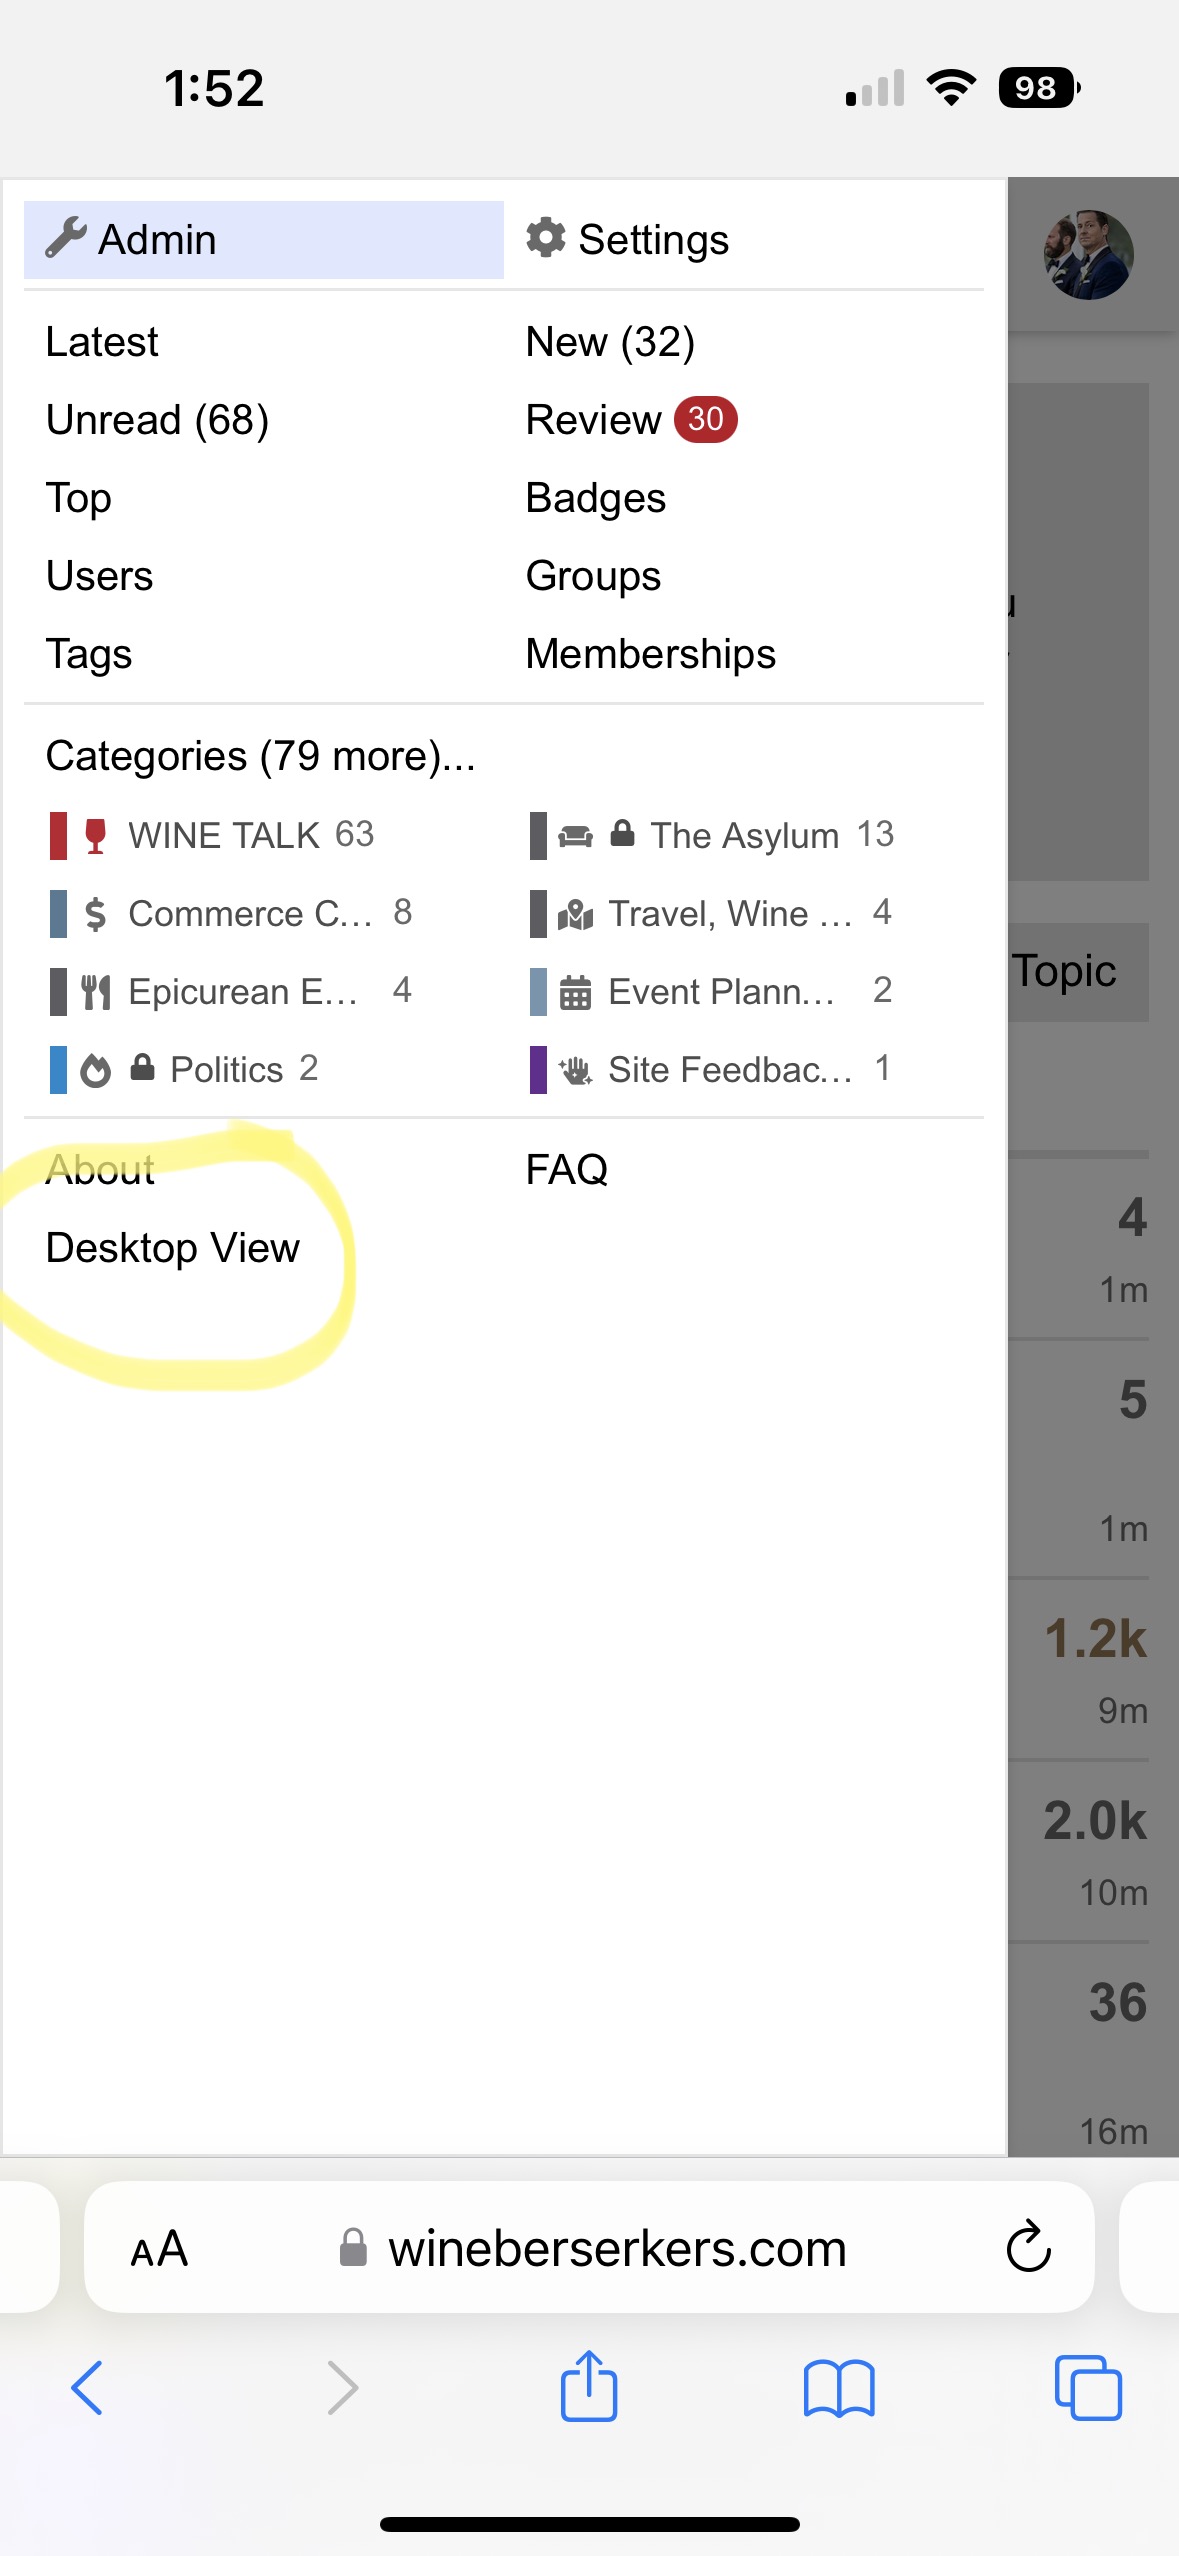
Task: Open the Safari bookmarks book icon
Action: click(x=838, y=2388)
